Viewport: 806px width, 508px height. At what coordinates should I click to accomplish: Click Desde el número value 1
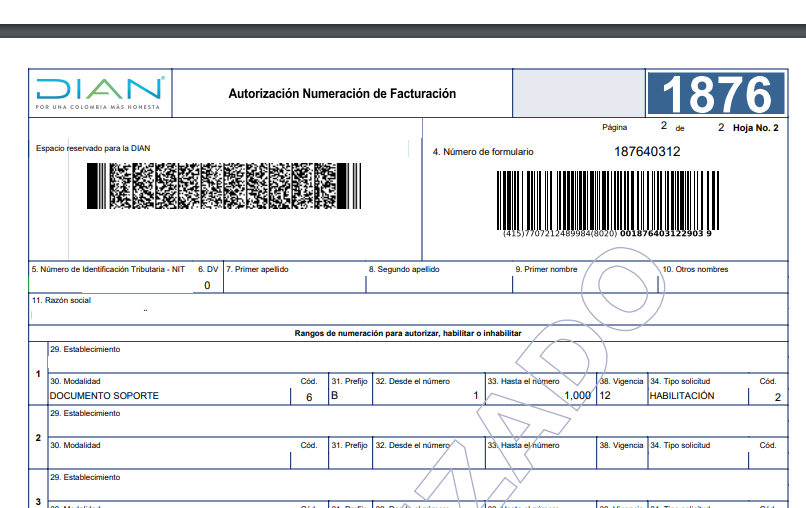tap(475, 395)
